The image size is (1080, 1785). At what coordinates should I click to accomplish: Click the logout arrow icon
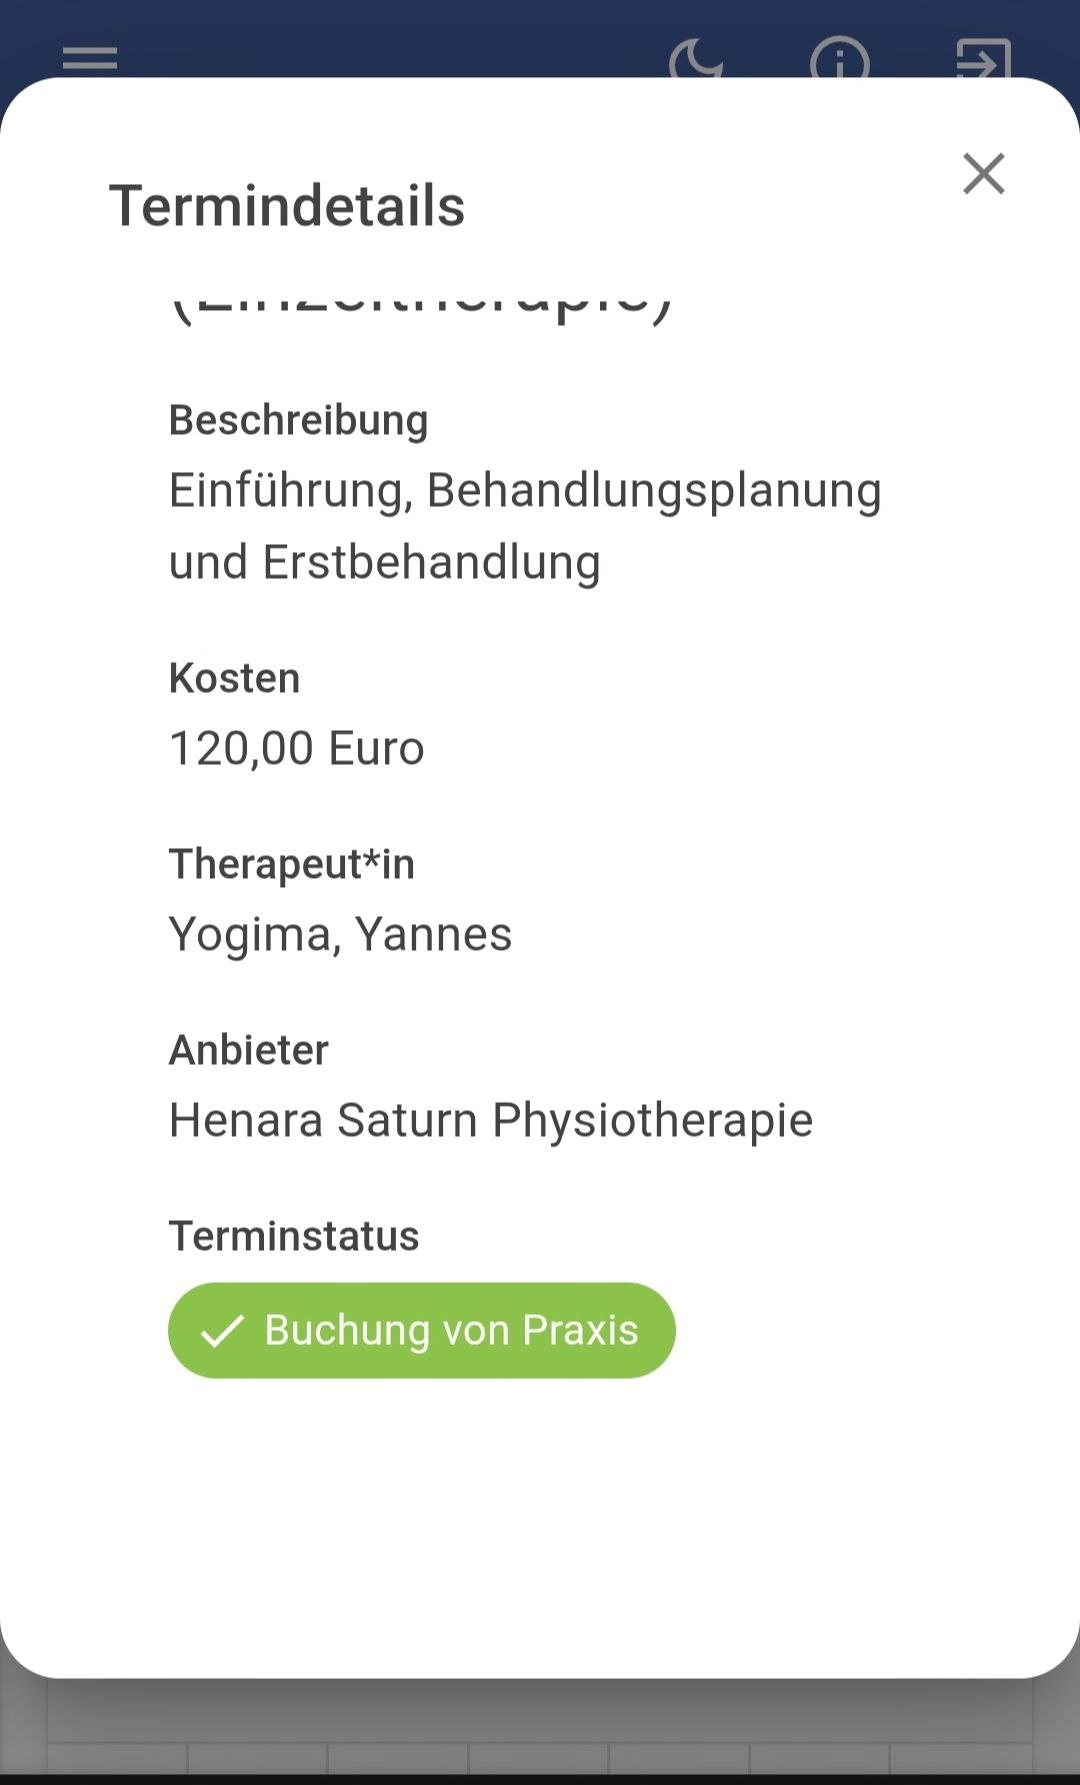click(x=983, y=60)
